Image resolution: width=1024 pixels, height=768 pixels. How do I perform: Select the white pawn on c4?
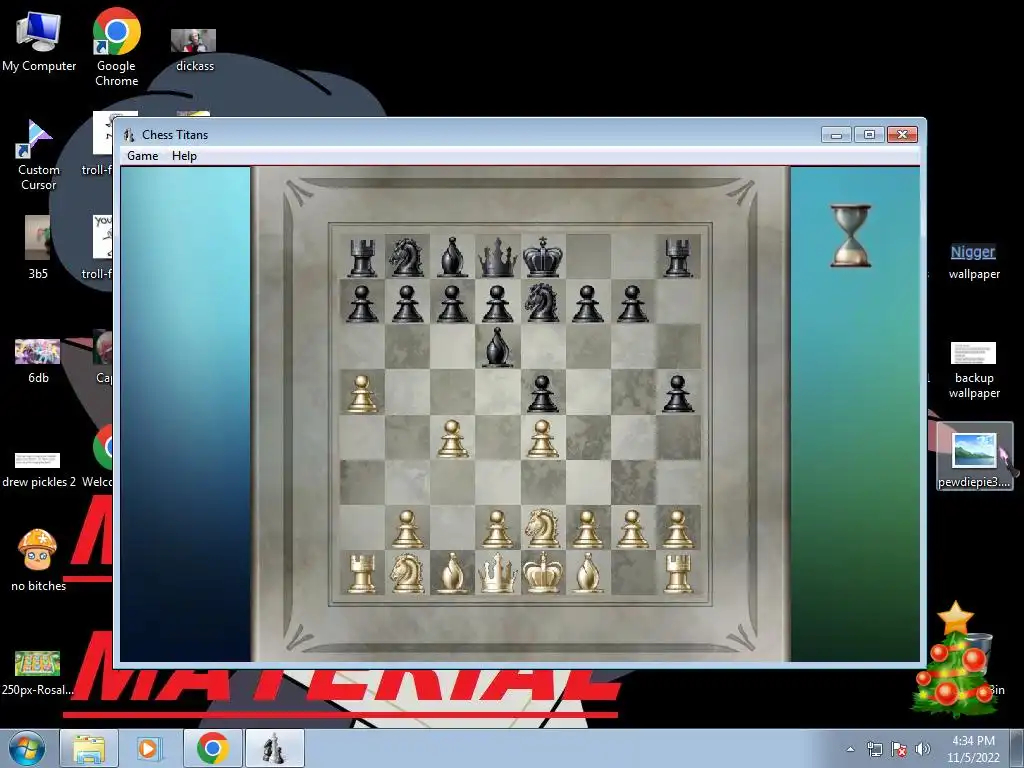pyautogui.click(x=453, y=438)
